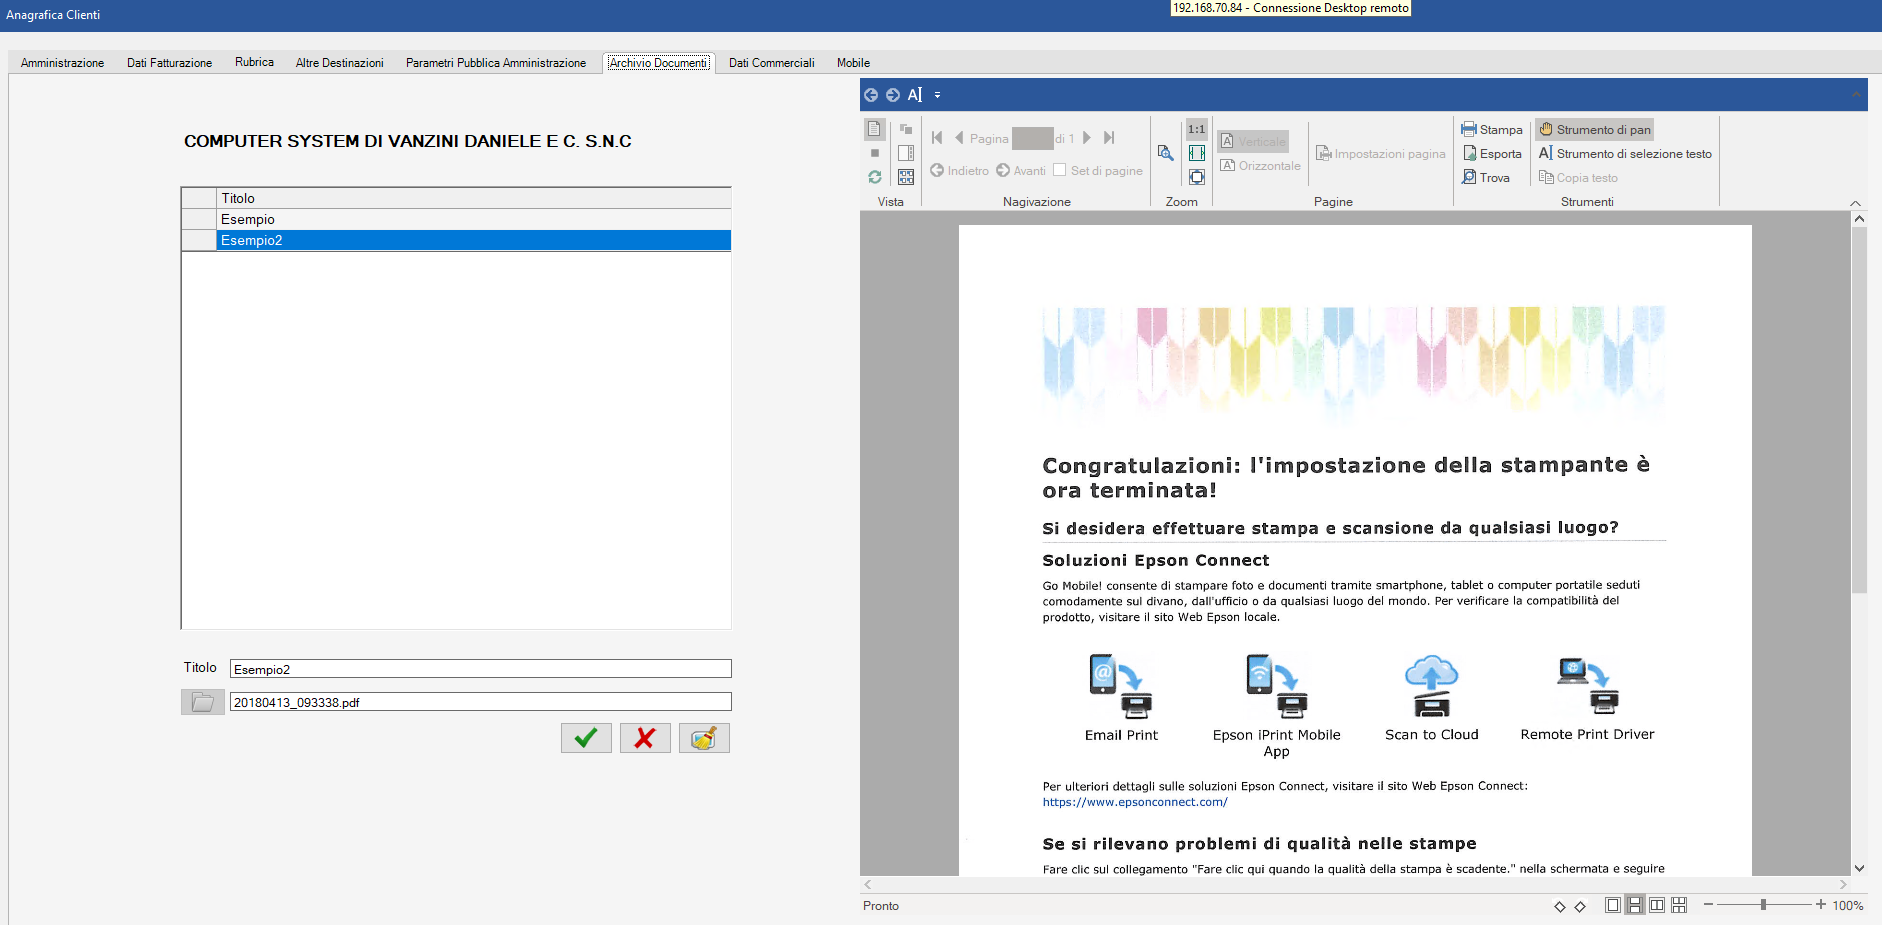
Task: Click the fit page width zoom icon
Action: (1196, 153)
